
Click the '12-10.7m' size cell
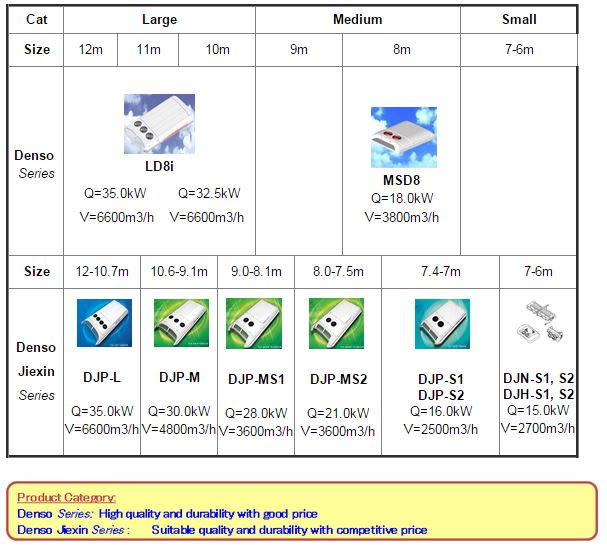point(102,271)
